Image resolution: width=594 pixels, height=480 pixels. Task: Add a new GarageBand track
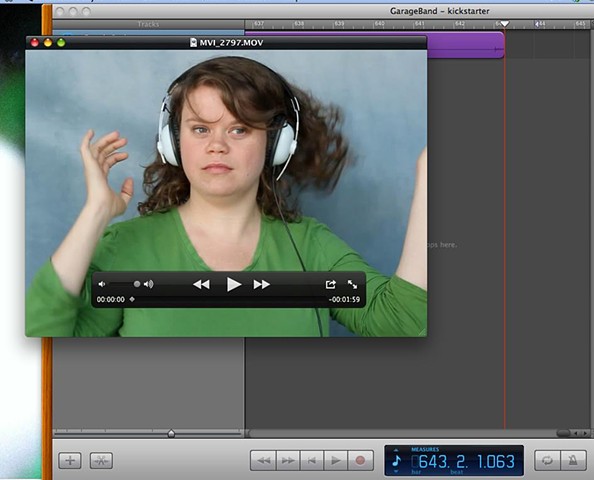(70, 461)
